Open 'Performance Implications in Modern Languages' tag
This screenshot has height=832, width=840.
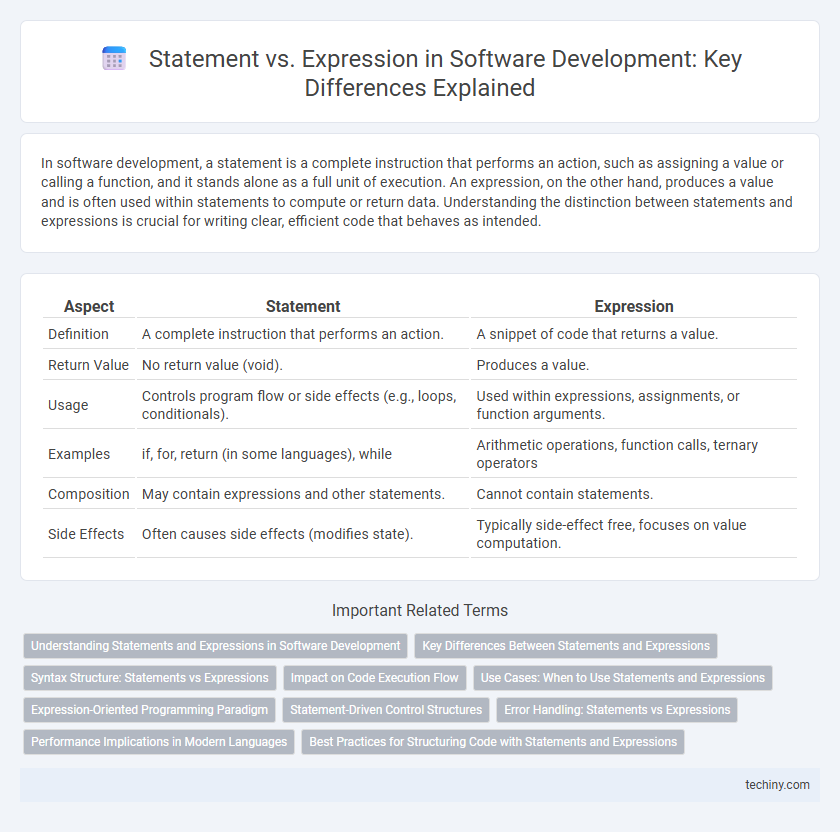[x=159, y=742]
